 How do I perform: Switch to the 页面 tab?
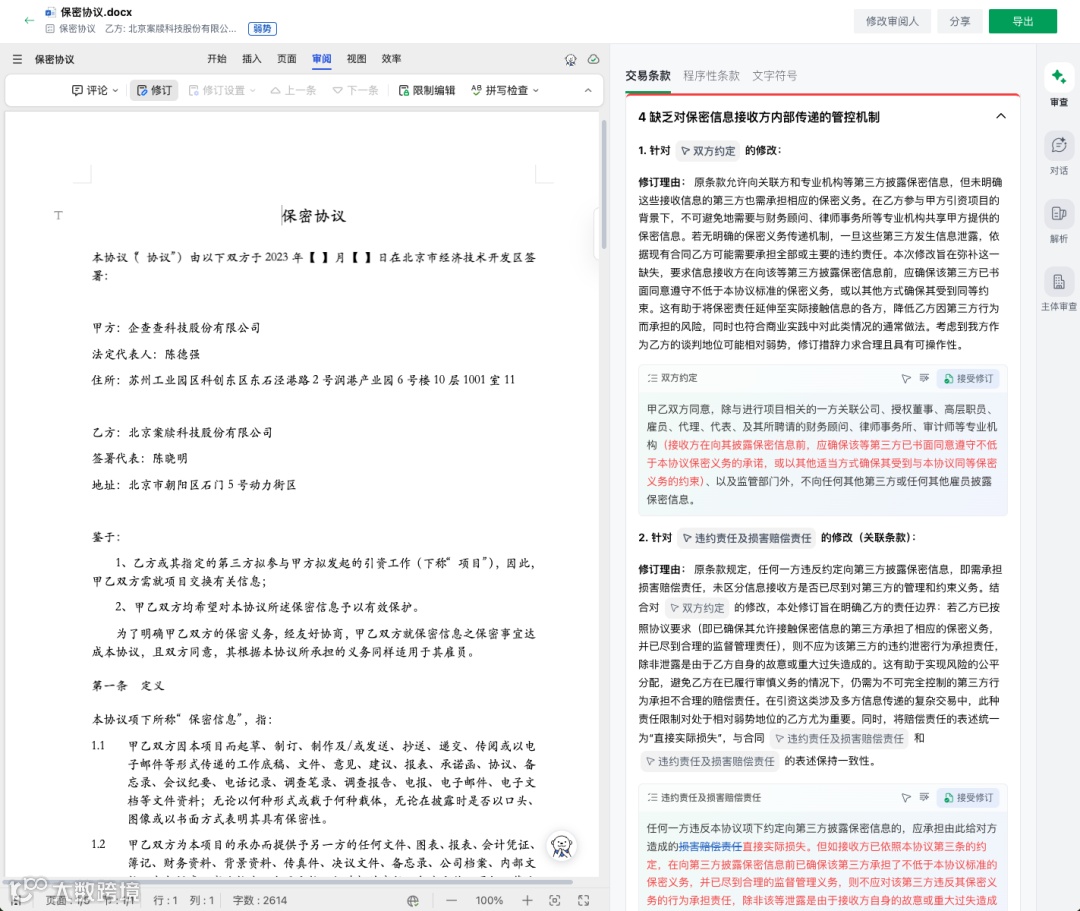[287, 59]
